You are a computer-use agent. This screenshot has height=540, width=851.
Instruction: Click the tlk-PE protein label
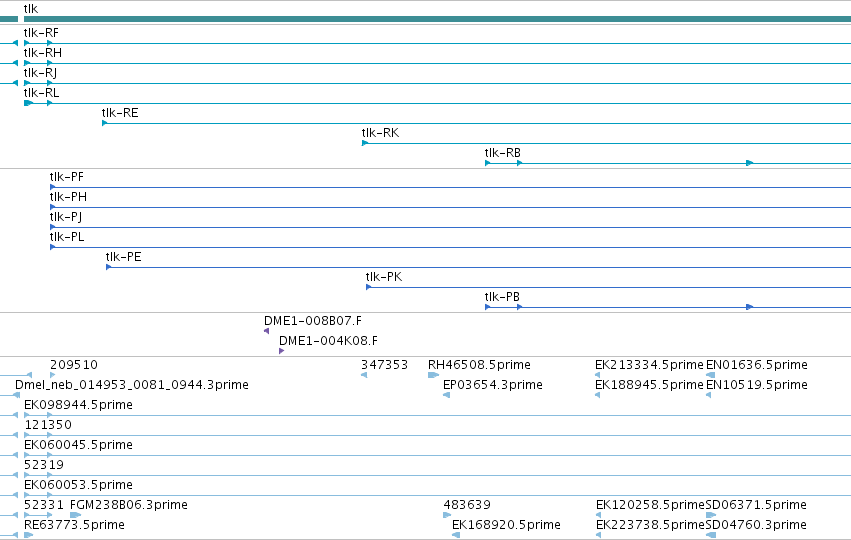[x=124, y=257]
